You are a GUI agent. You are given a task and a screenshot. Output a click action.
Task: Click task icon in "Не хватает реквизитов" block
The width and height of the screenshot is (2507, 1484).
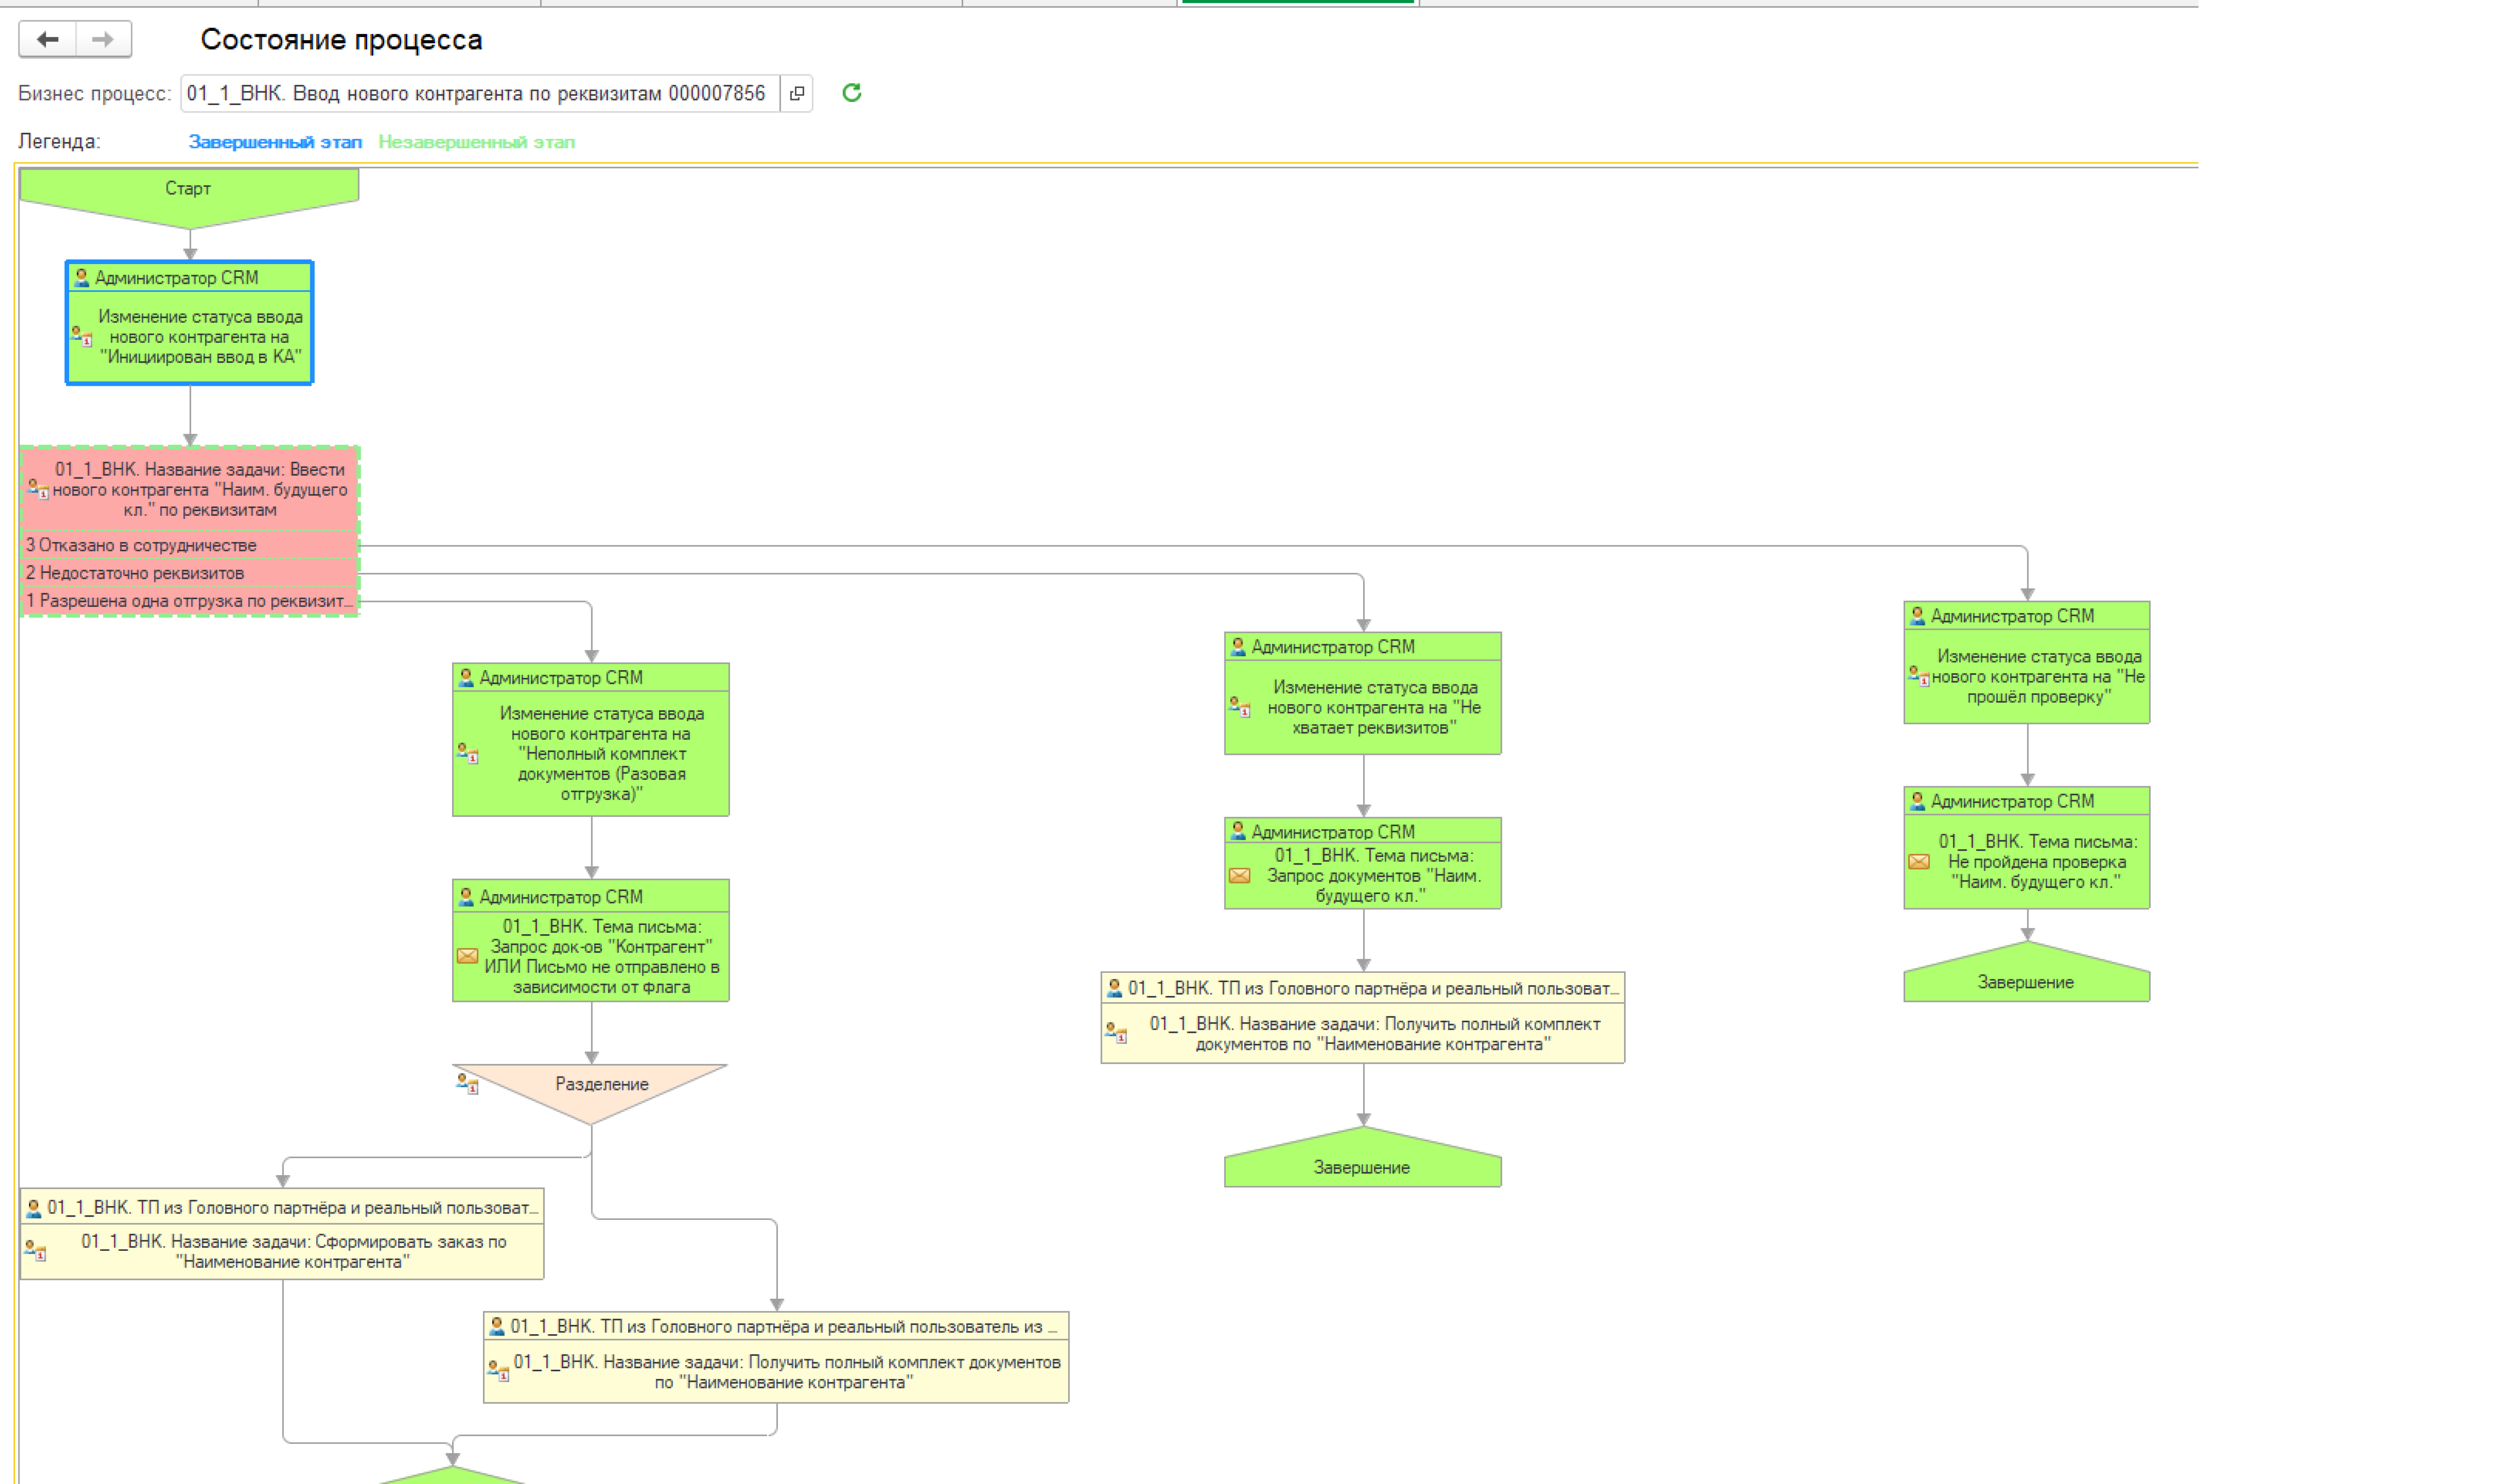pyautogui.click(x=1240, y=707)
